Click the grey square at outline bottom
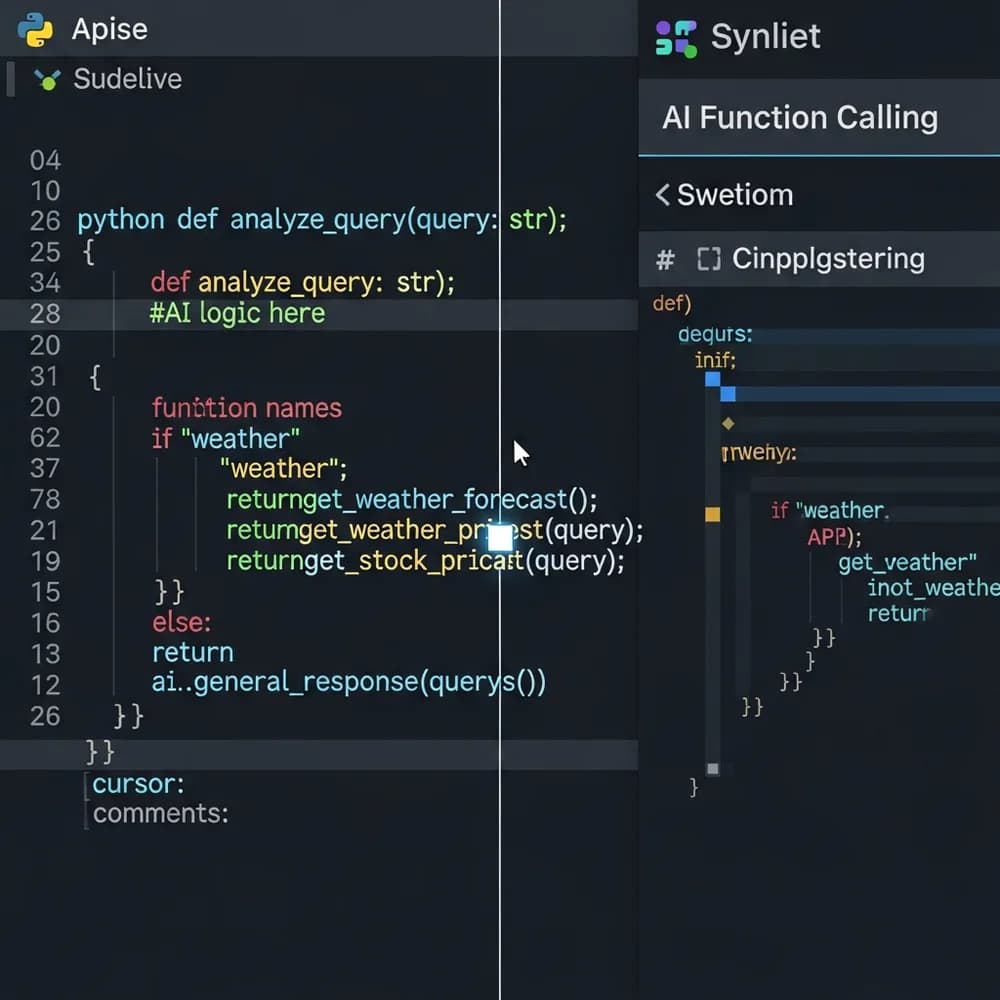Screen dimensions: 1000x1000 713,768
